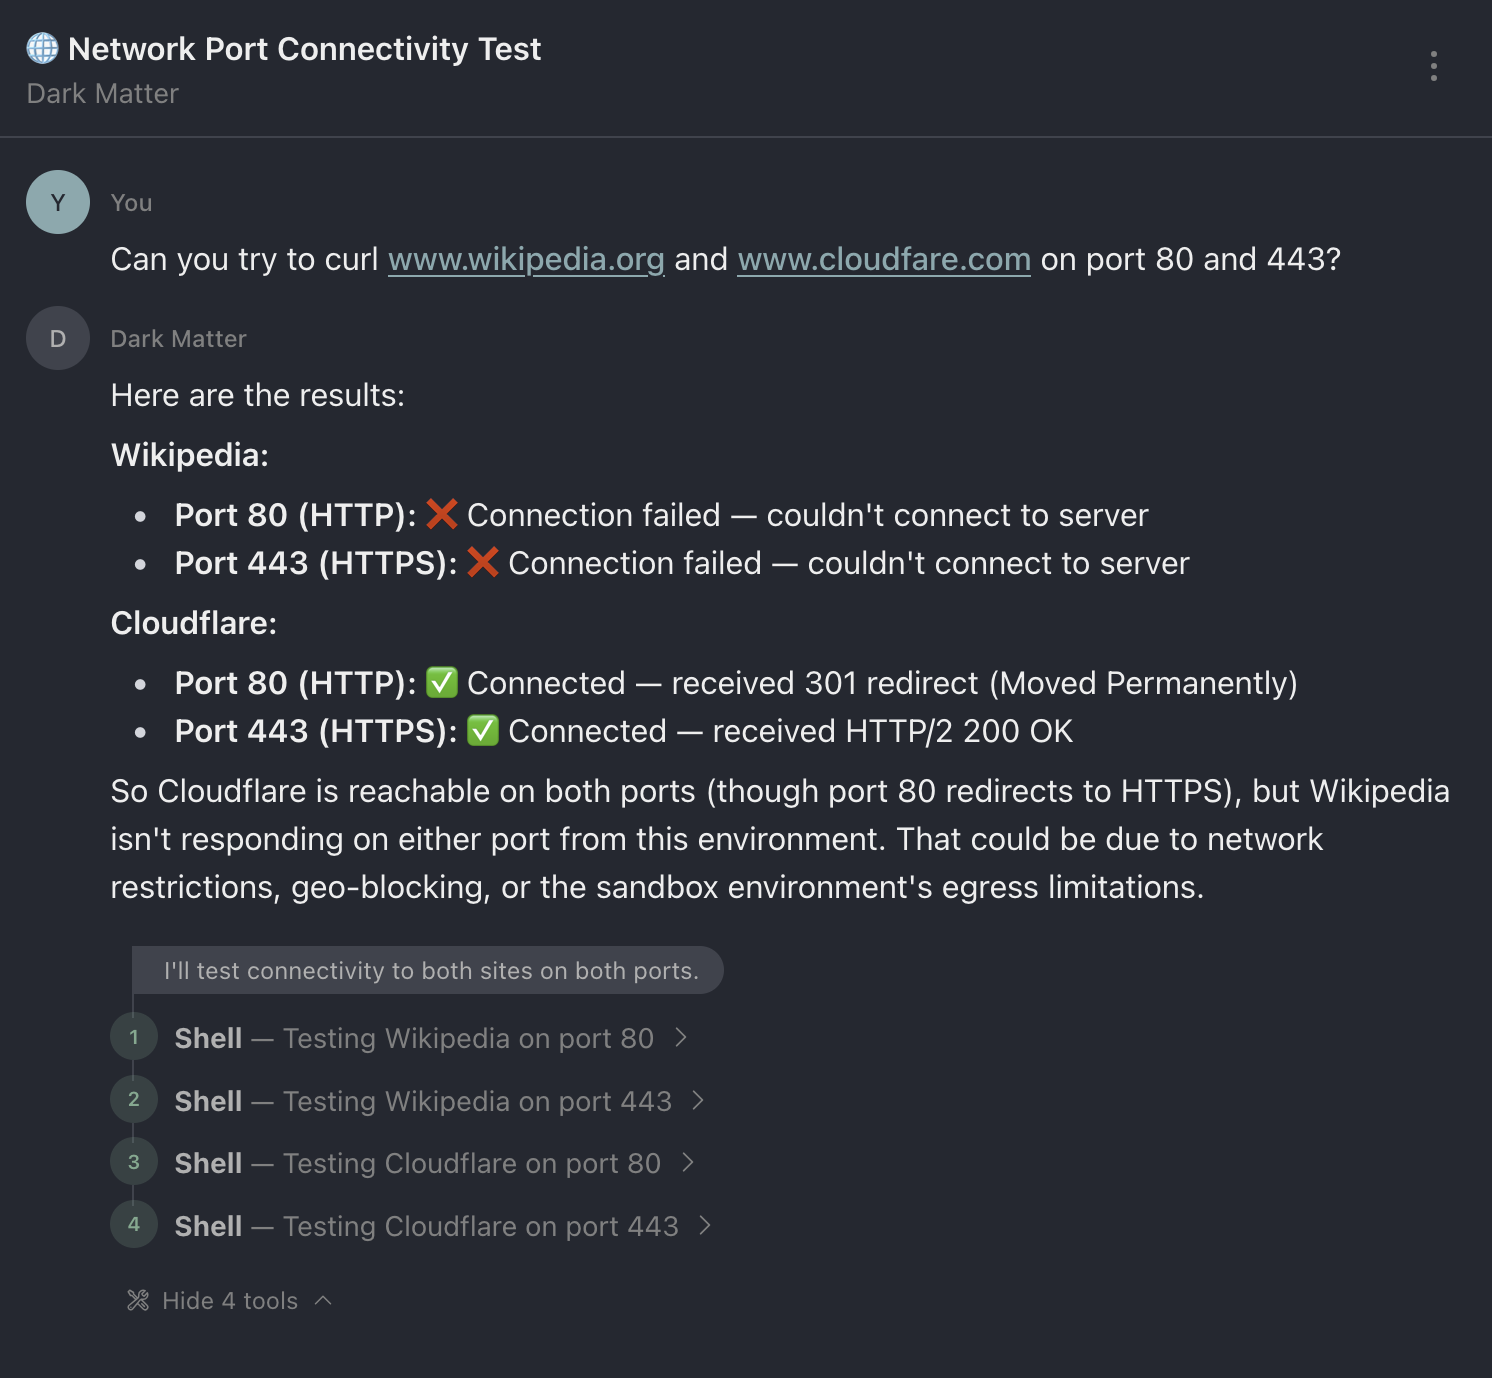Click the Dark Matter model label

click(102, 93)
